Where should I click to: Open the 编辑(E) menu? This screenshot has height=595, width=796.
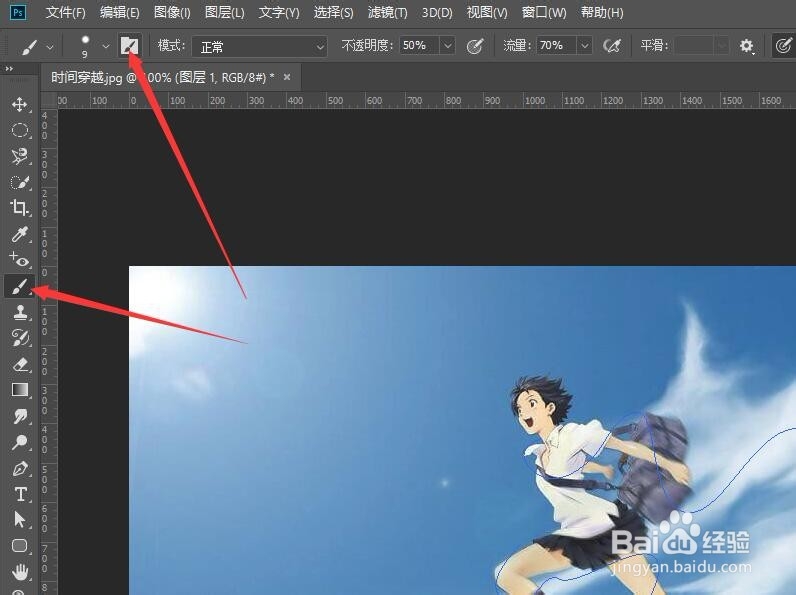coord(120,13)
